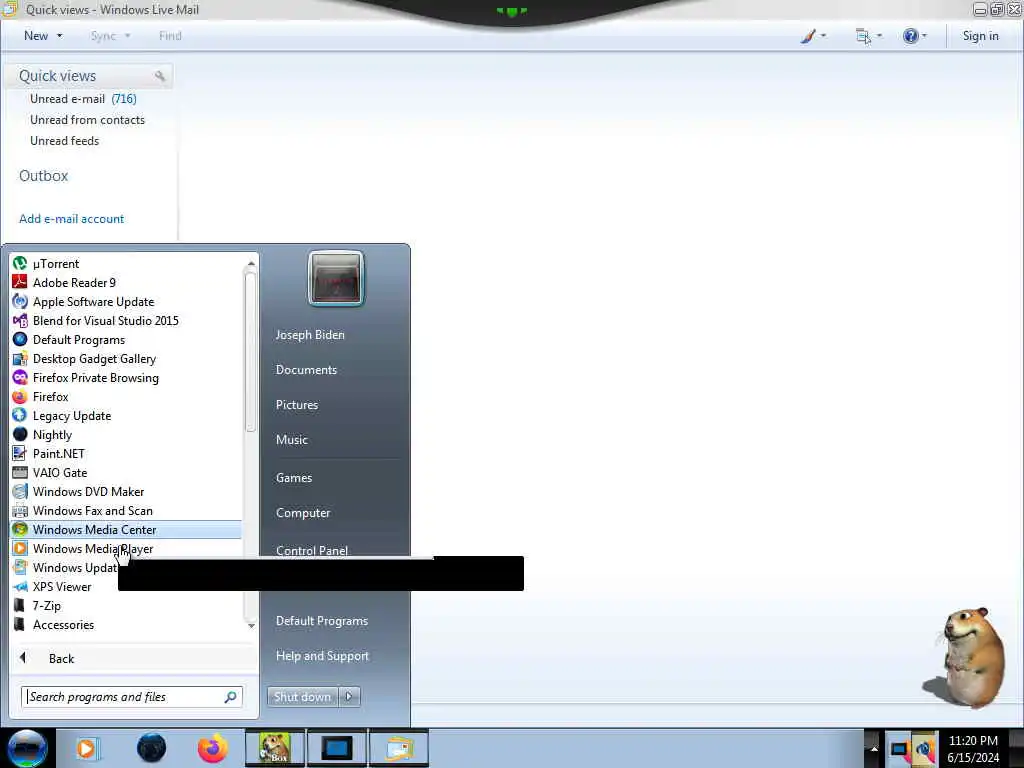Click the volume tray icon
The height and width of the screenshot is (768, 1024).
click(x=925, y=749)
